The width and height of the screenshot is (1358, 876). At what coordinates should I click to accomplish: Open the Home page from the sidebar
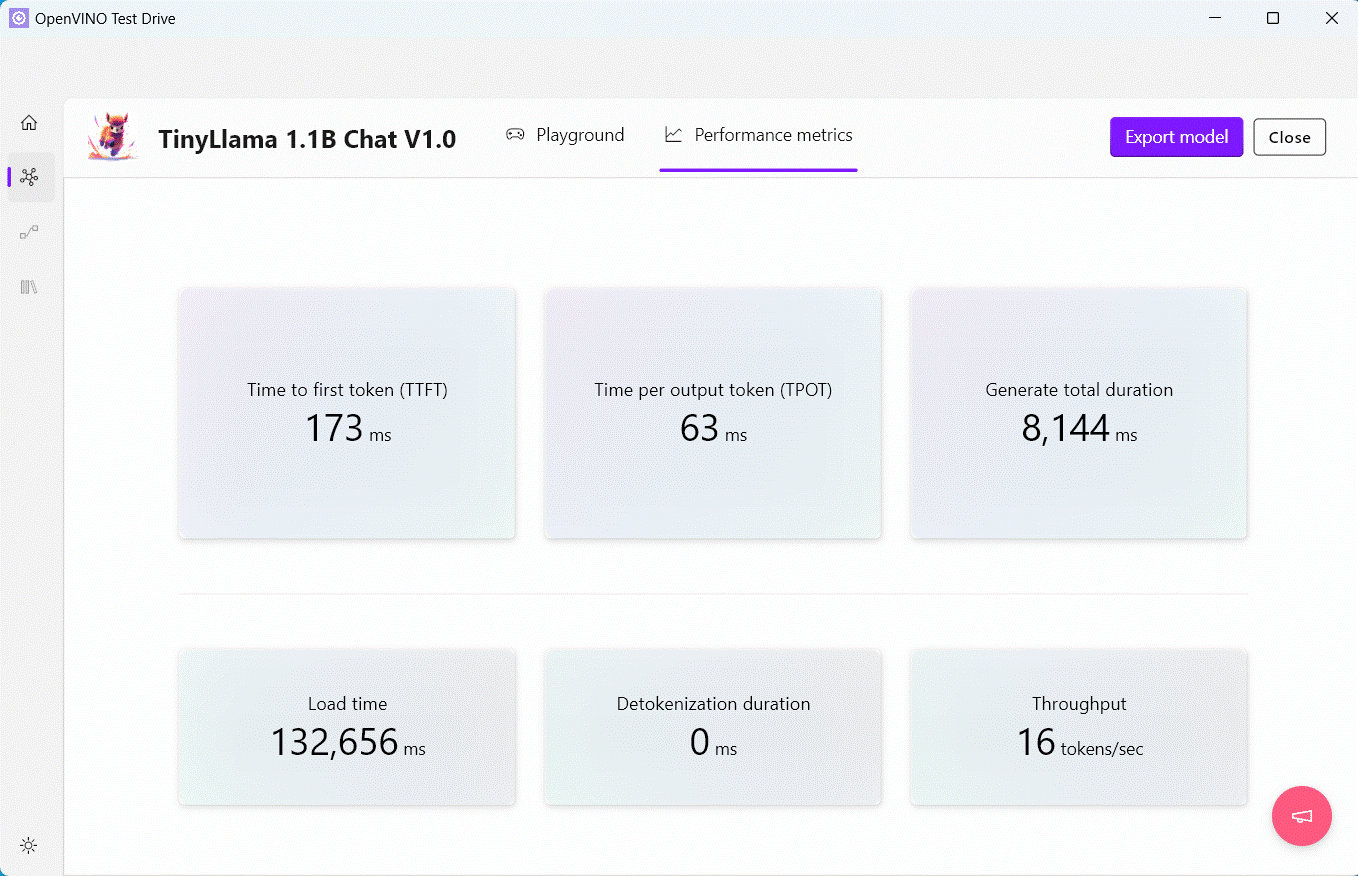coord(29,121)
